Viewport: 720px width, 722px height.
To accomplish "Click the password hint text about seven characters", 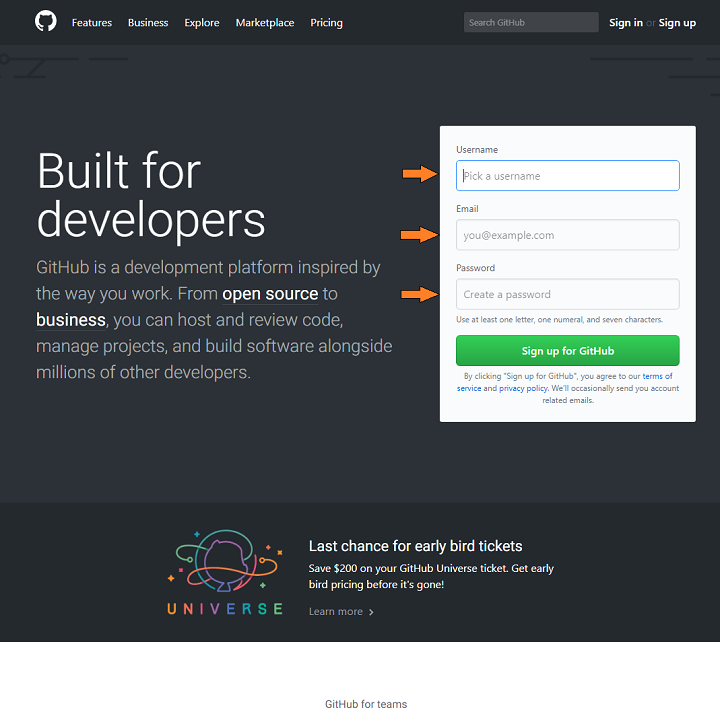I will [559, 320].
